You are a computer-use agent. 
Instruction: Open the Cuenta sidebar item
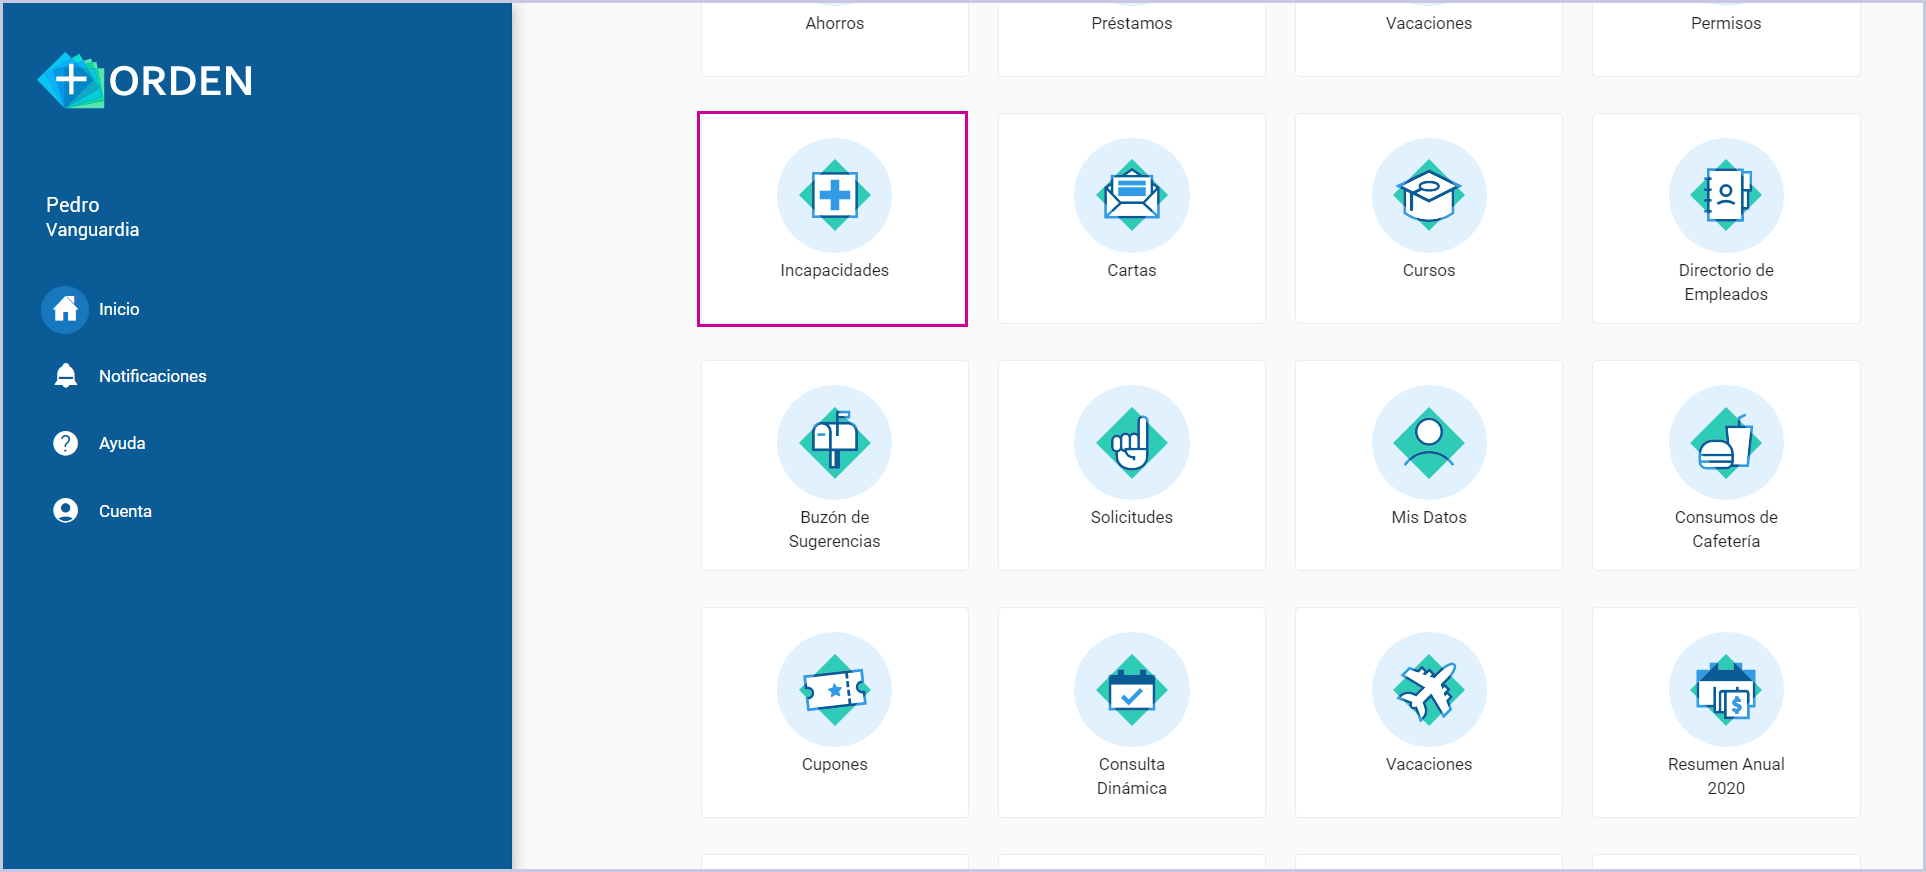[x=124, y=511]
